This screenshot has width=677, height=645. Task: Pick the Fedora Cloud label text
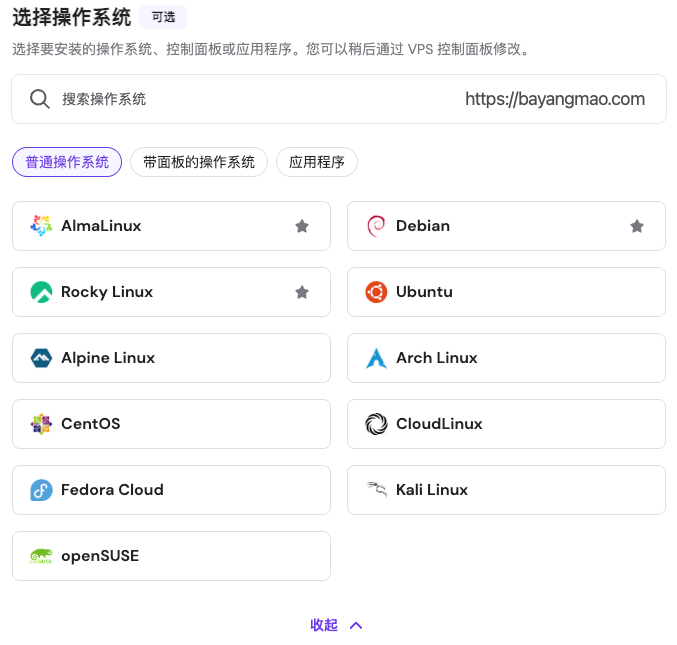(112, 490)
